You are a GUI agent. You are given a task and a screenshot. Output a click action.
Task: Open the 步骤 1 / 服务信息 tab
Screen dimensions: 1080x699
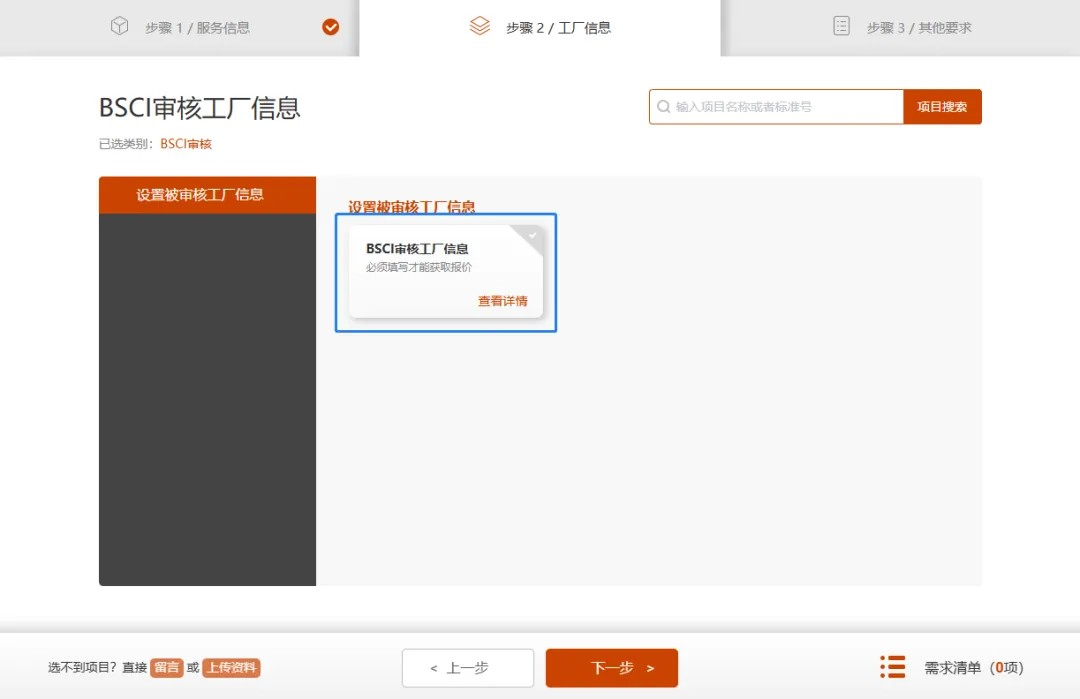coord(179,28)
